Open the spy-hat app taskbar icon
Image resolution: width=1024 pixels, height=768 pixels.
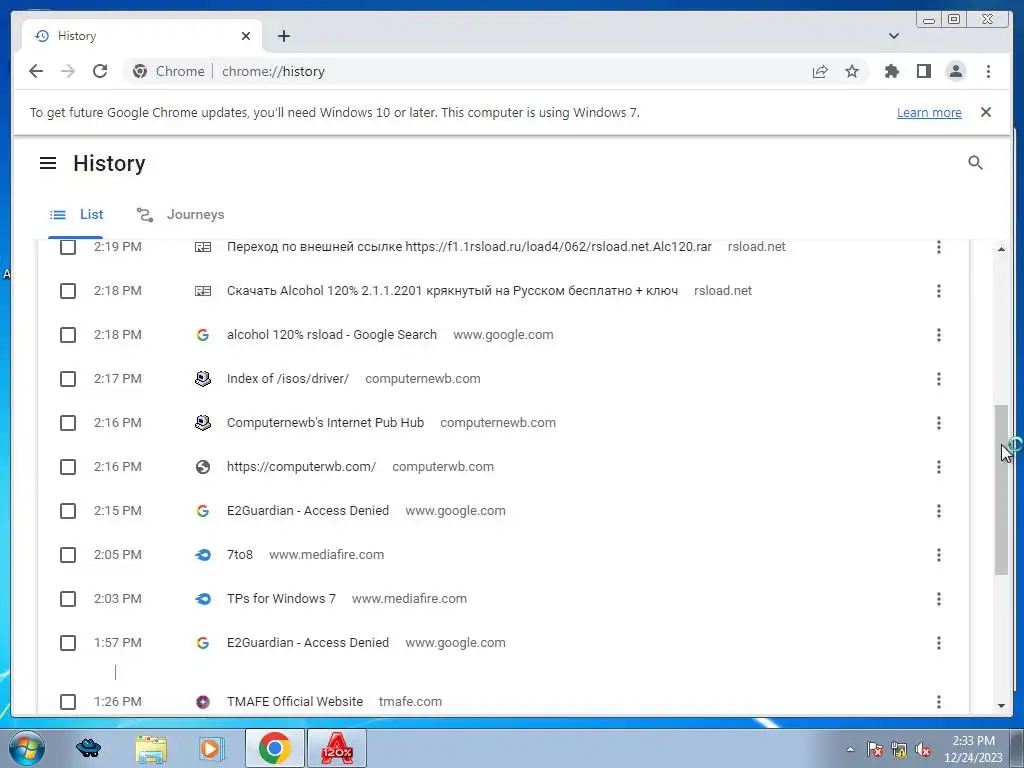pos(89,748)
